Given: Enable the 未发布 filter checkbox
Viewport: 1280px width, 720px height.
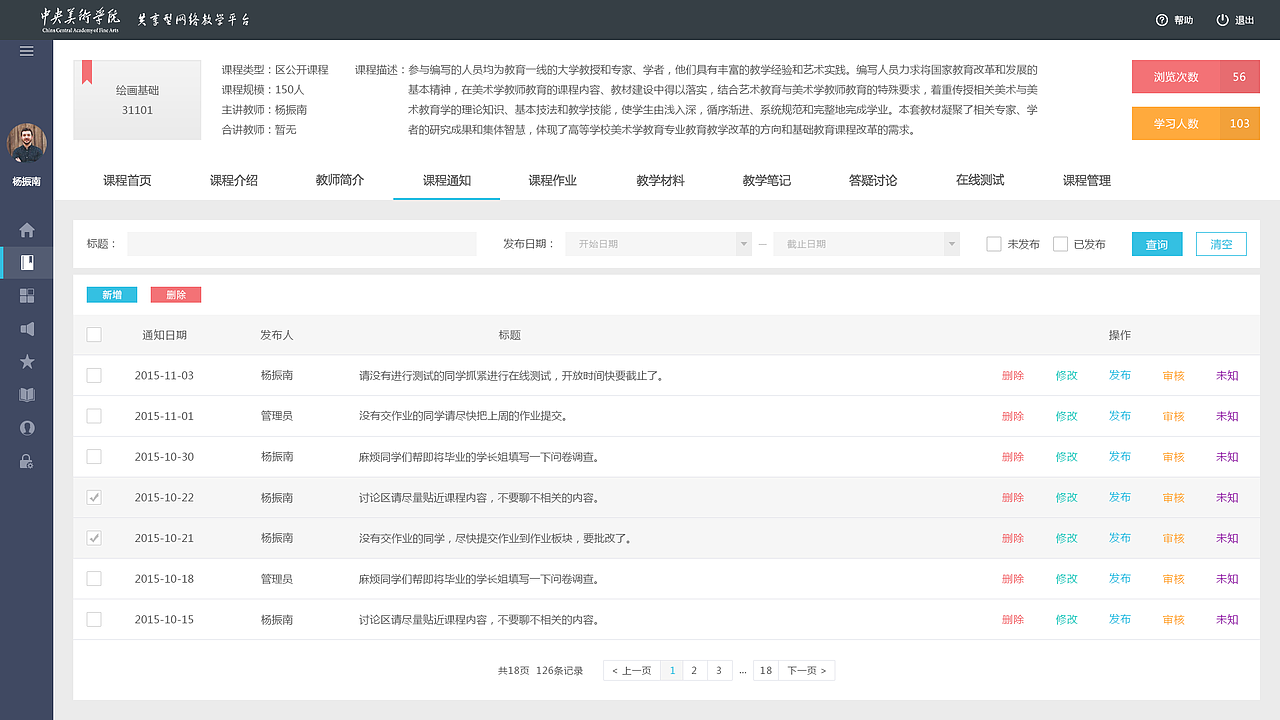Looking at the screenshot, I should (x=993, y=243).
